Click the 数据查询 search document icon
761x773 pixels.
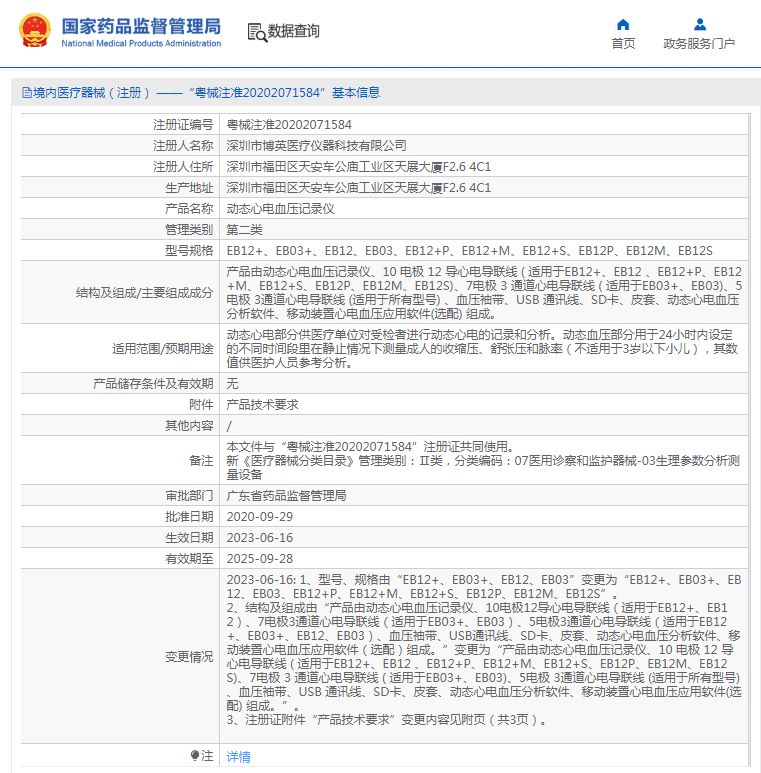pos(257,33)
